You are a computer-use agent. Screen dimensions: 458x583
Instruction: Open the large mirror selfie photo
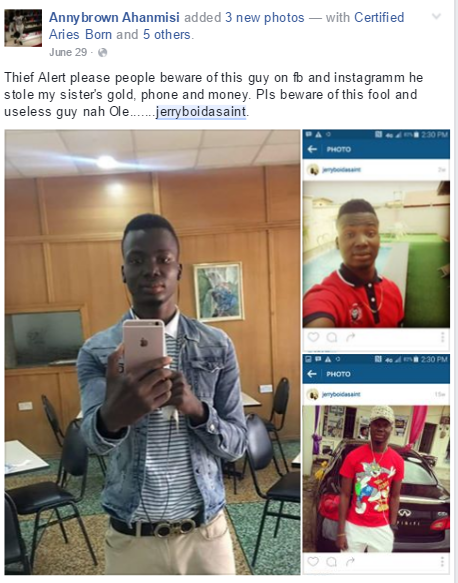pos(152,352)
